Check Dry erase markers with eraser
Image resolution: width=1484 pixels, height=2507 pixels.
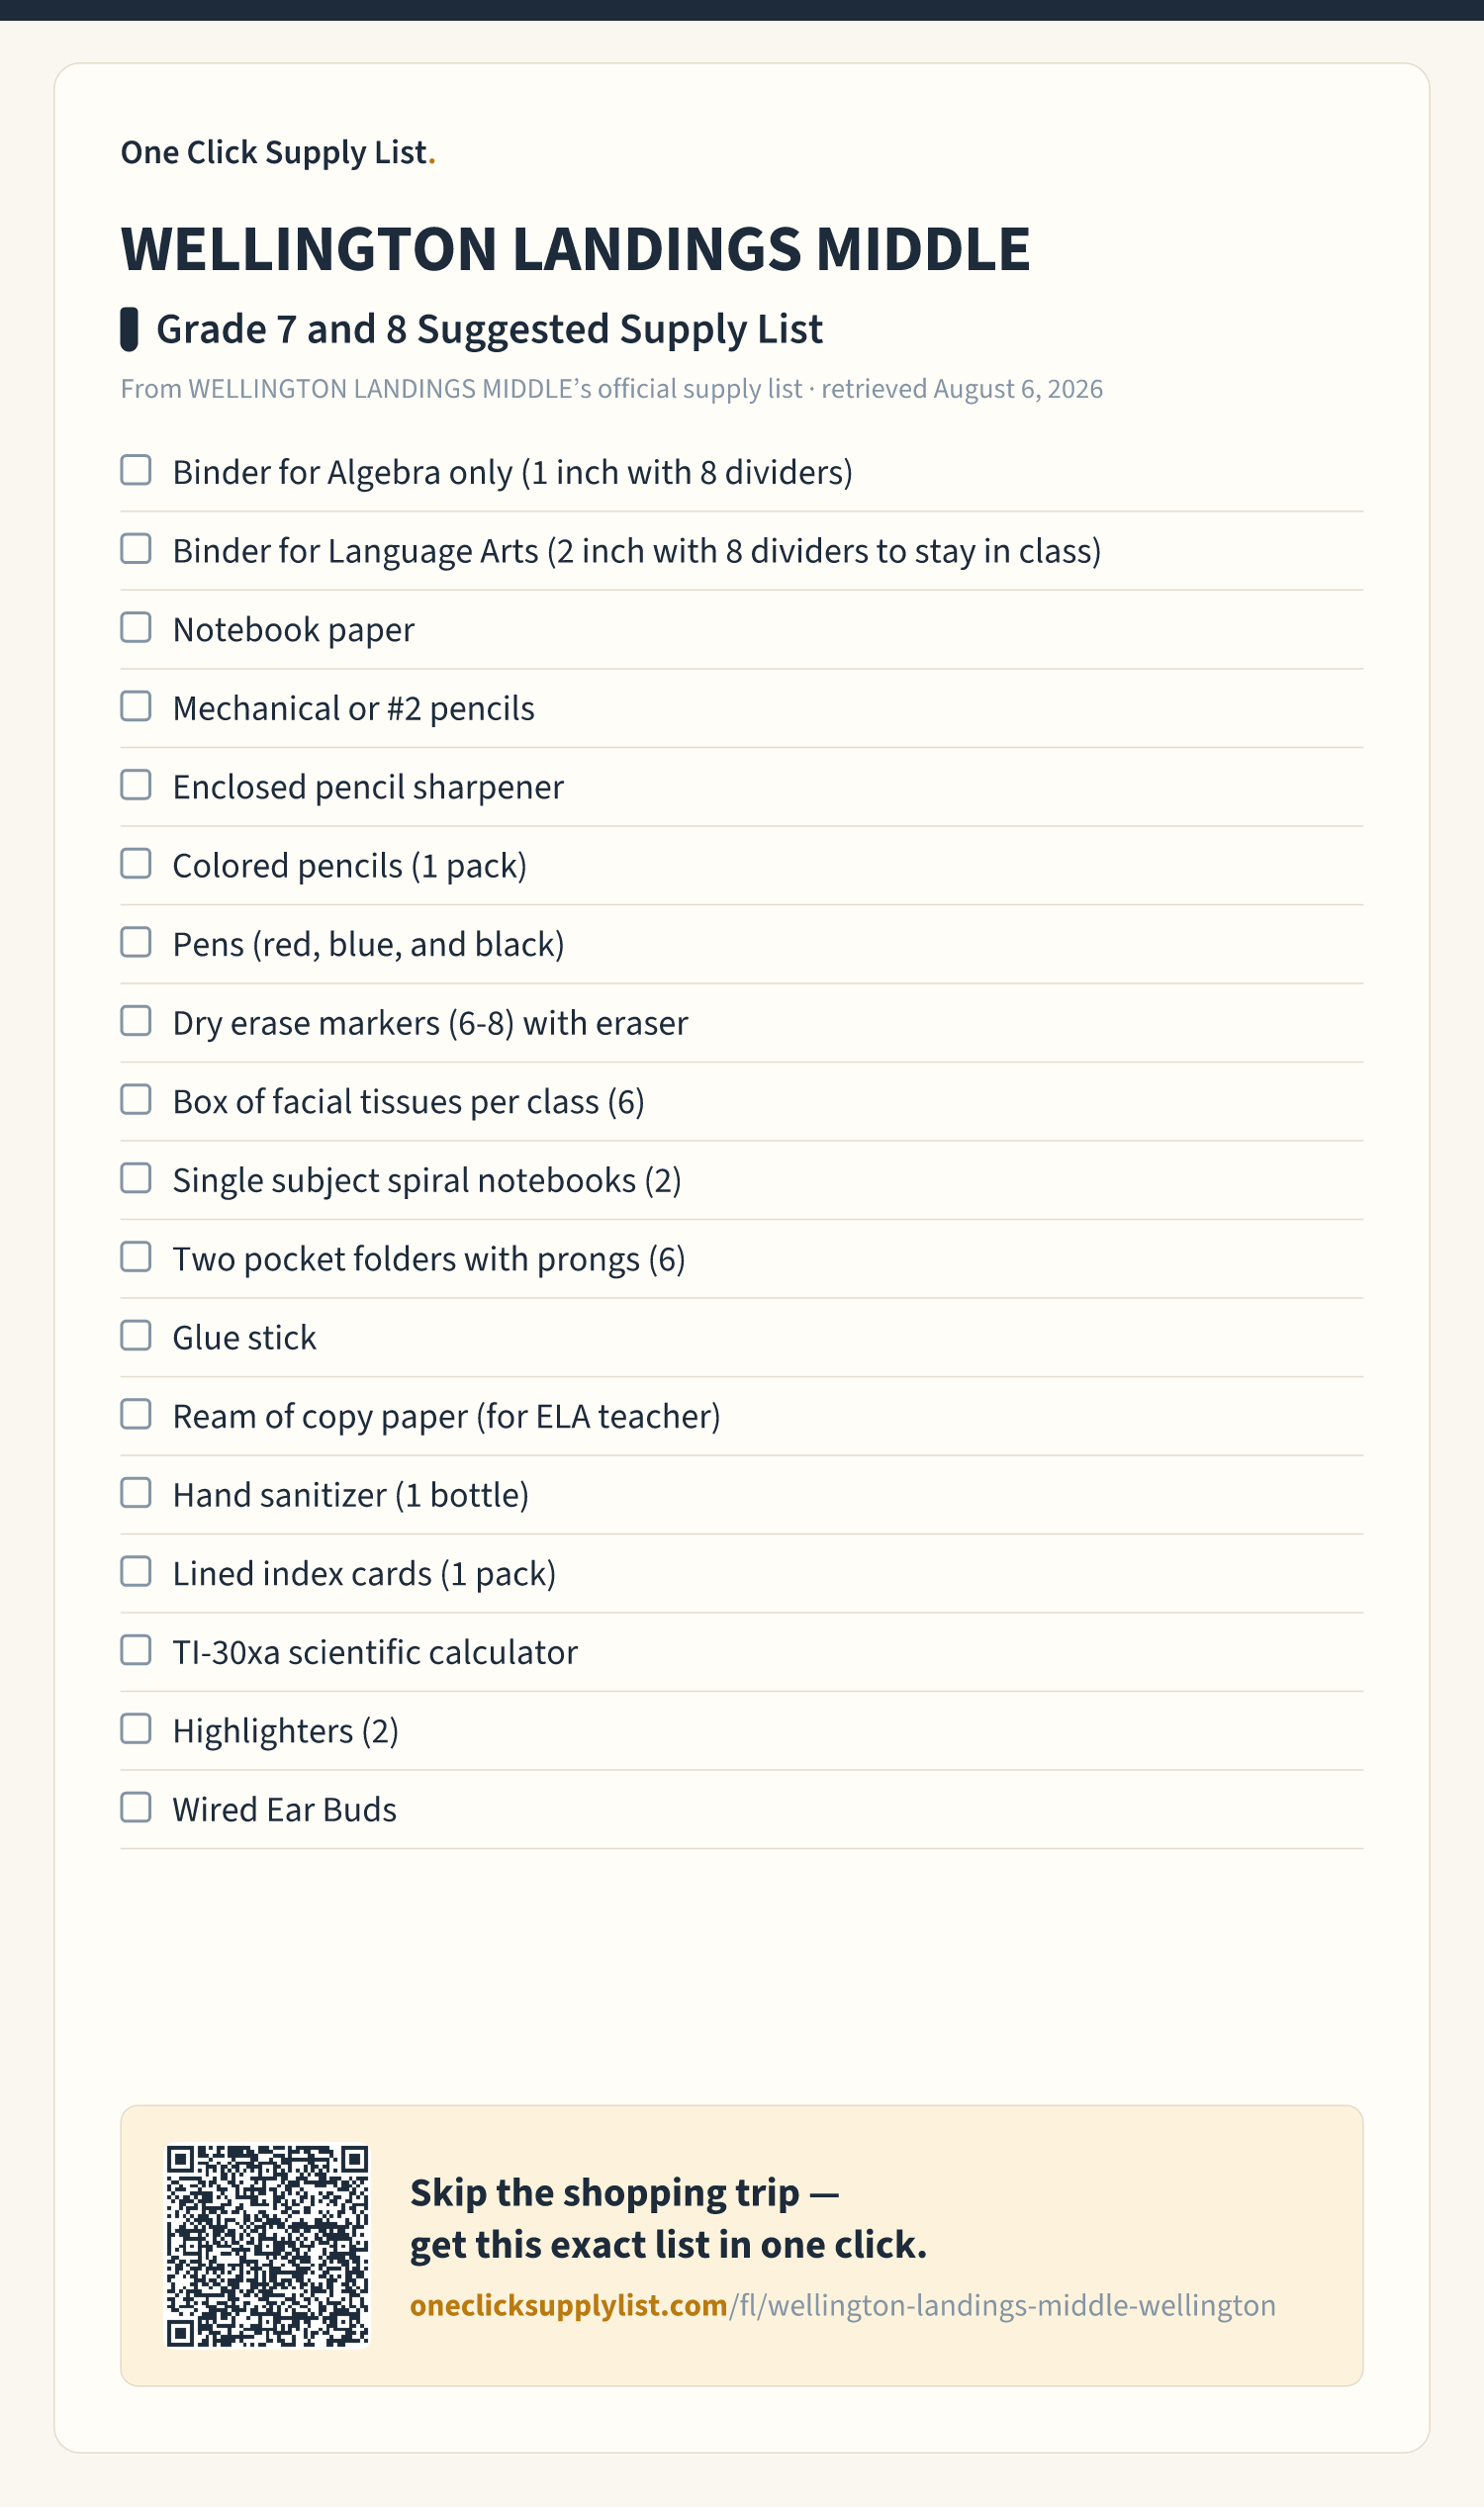pos(136,1021)
